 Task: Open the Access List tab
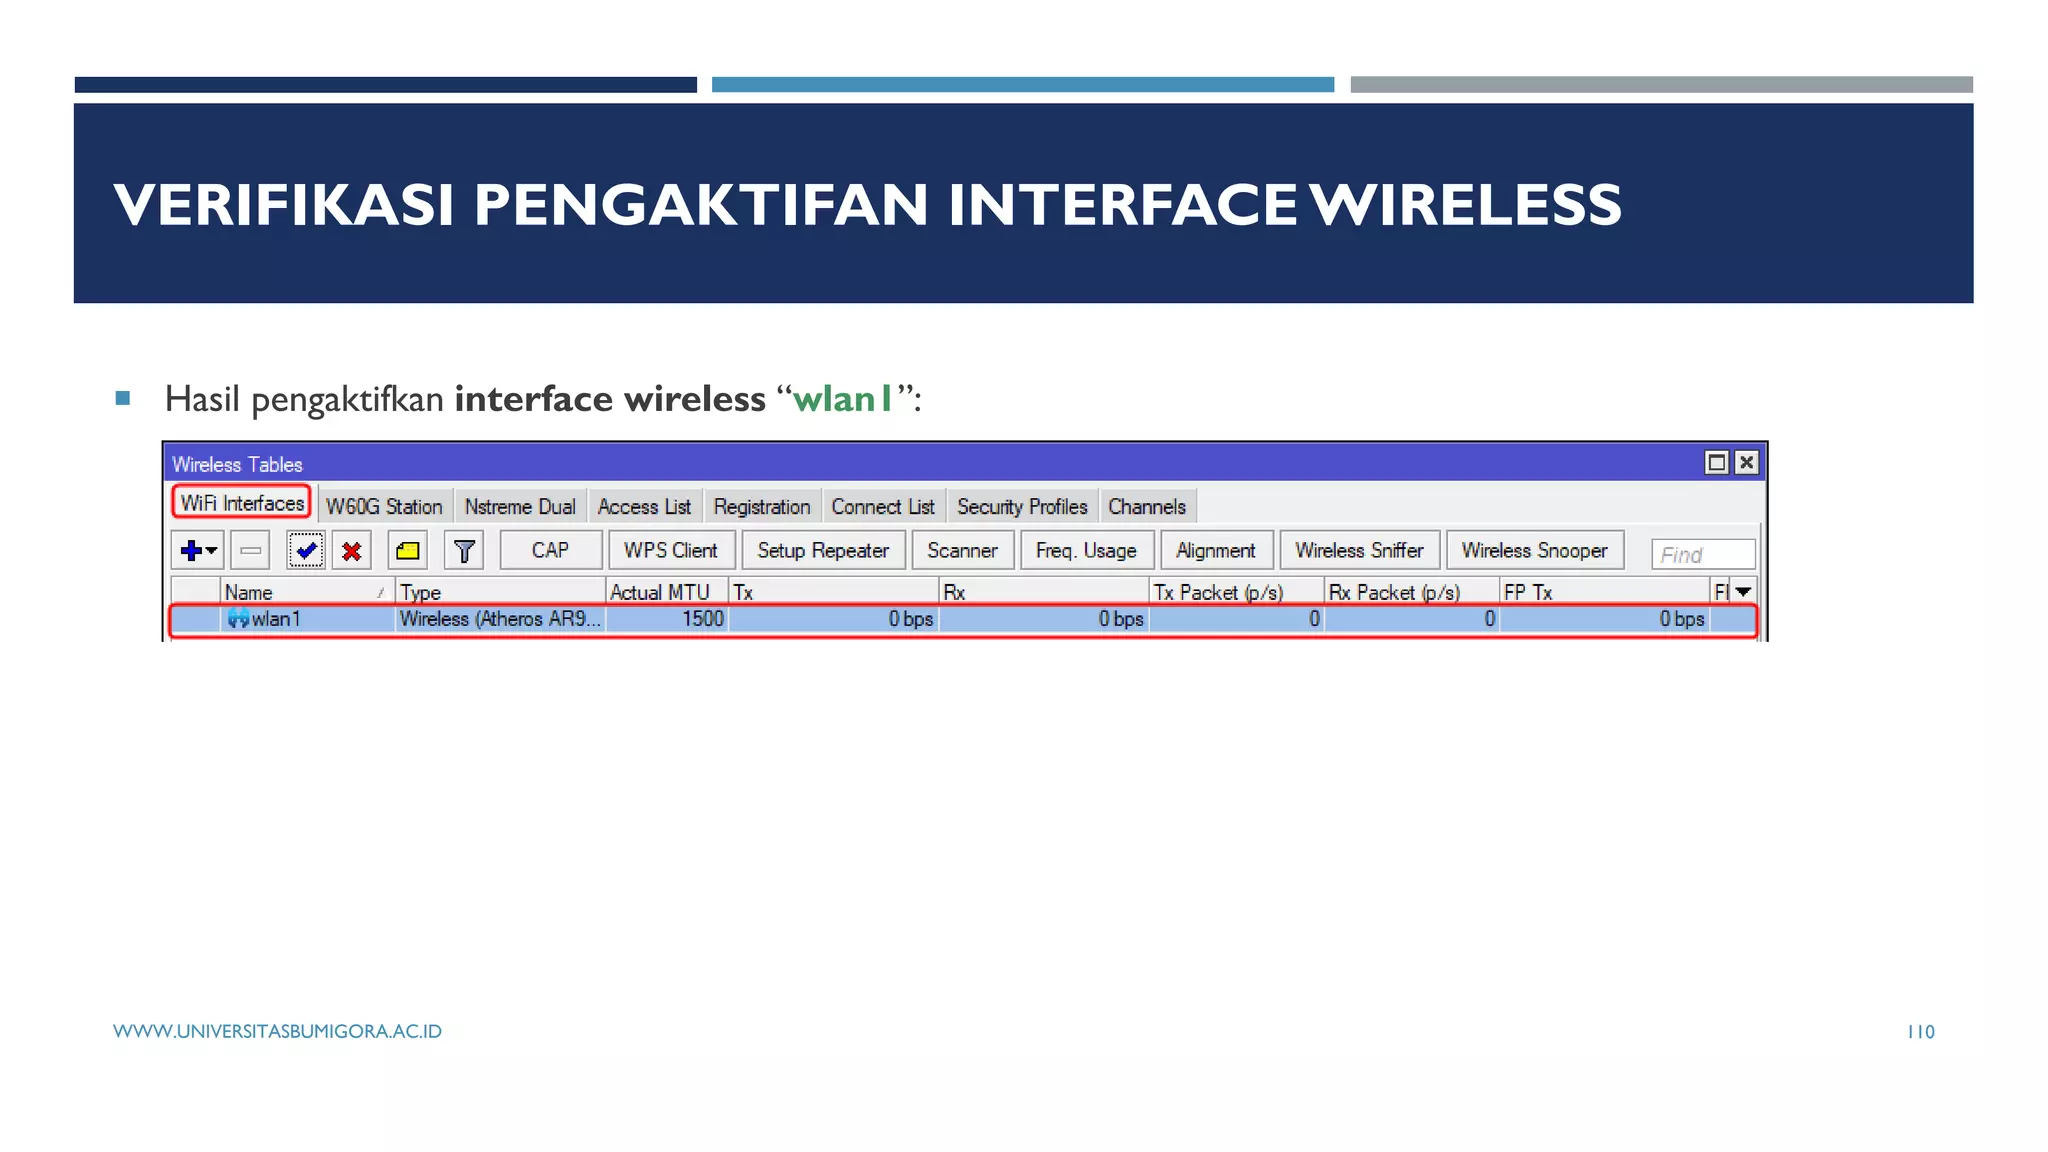(644, 506)
